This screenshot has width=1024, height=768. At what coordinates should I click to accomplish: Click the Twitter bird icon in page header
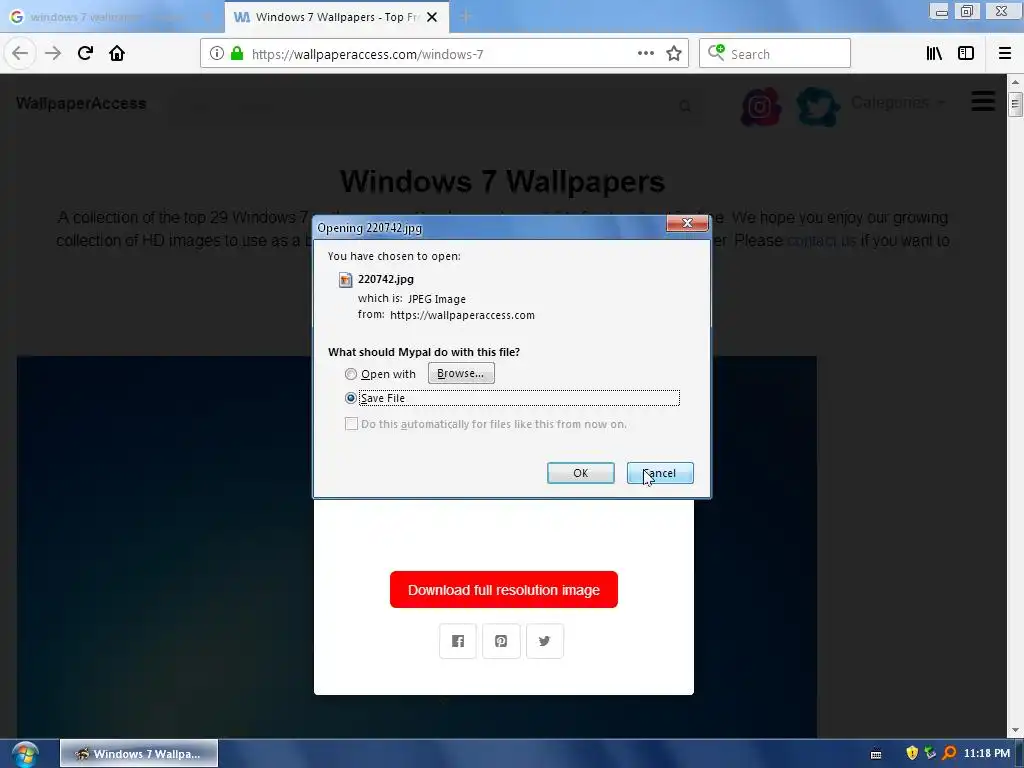coord(818,106)
